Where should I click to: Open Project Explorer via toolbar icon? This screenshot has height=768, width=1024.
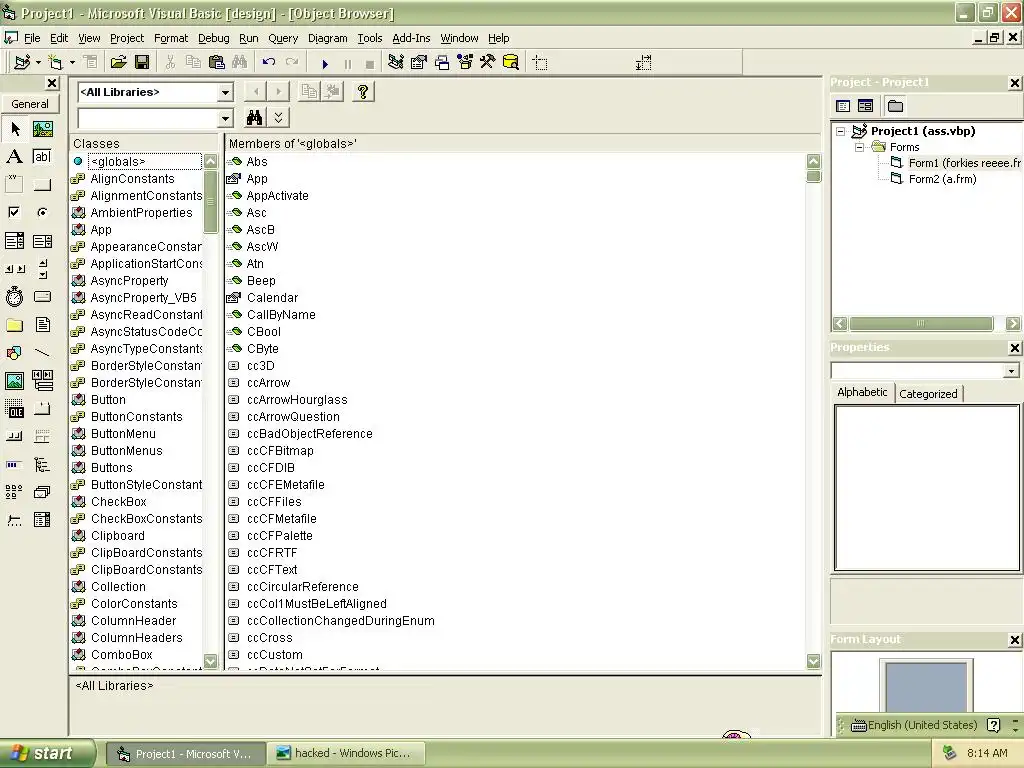pos(395,62)
